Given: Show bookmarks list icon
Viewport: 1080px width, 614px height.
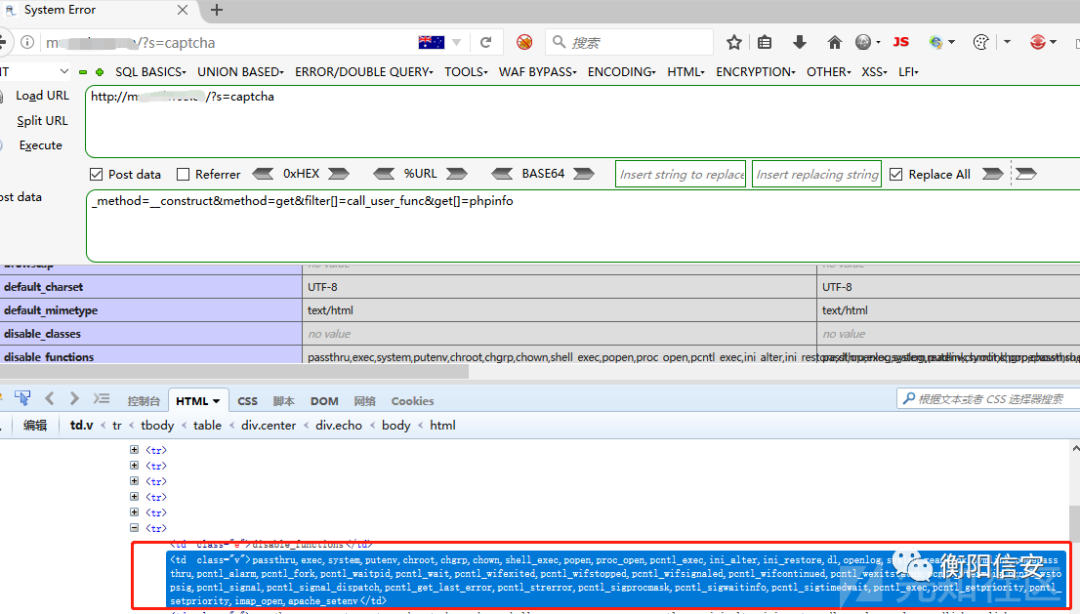Looking at the screenshot, I should (765, 42).
